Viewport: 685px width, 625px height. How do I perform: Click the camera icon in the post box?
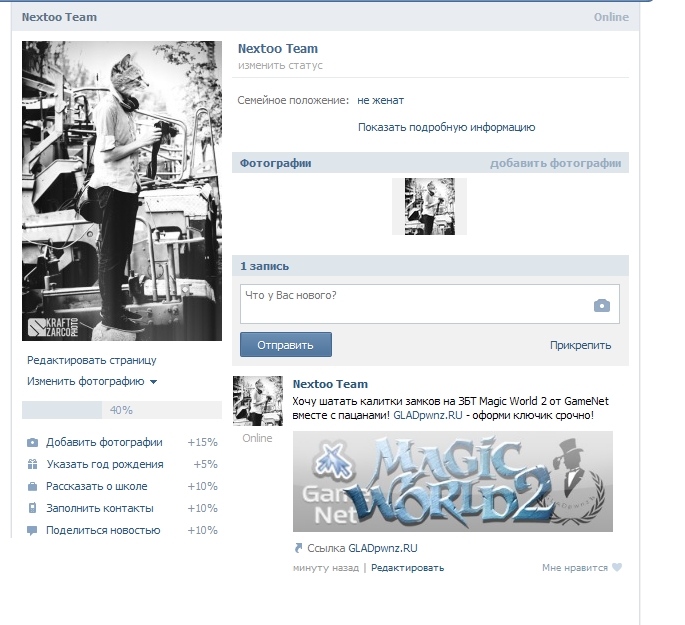click(x=602, y=306)
